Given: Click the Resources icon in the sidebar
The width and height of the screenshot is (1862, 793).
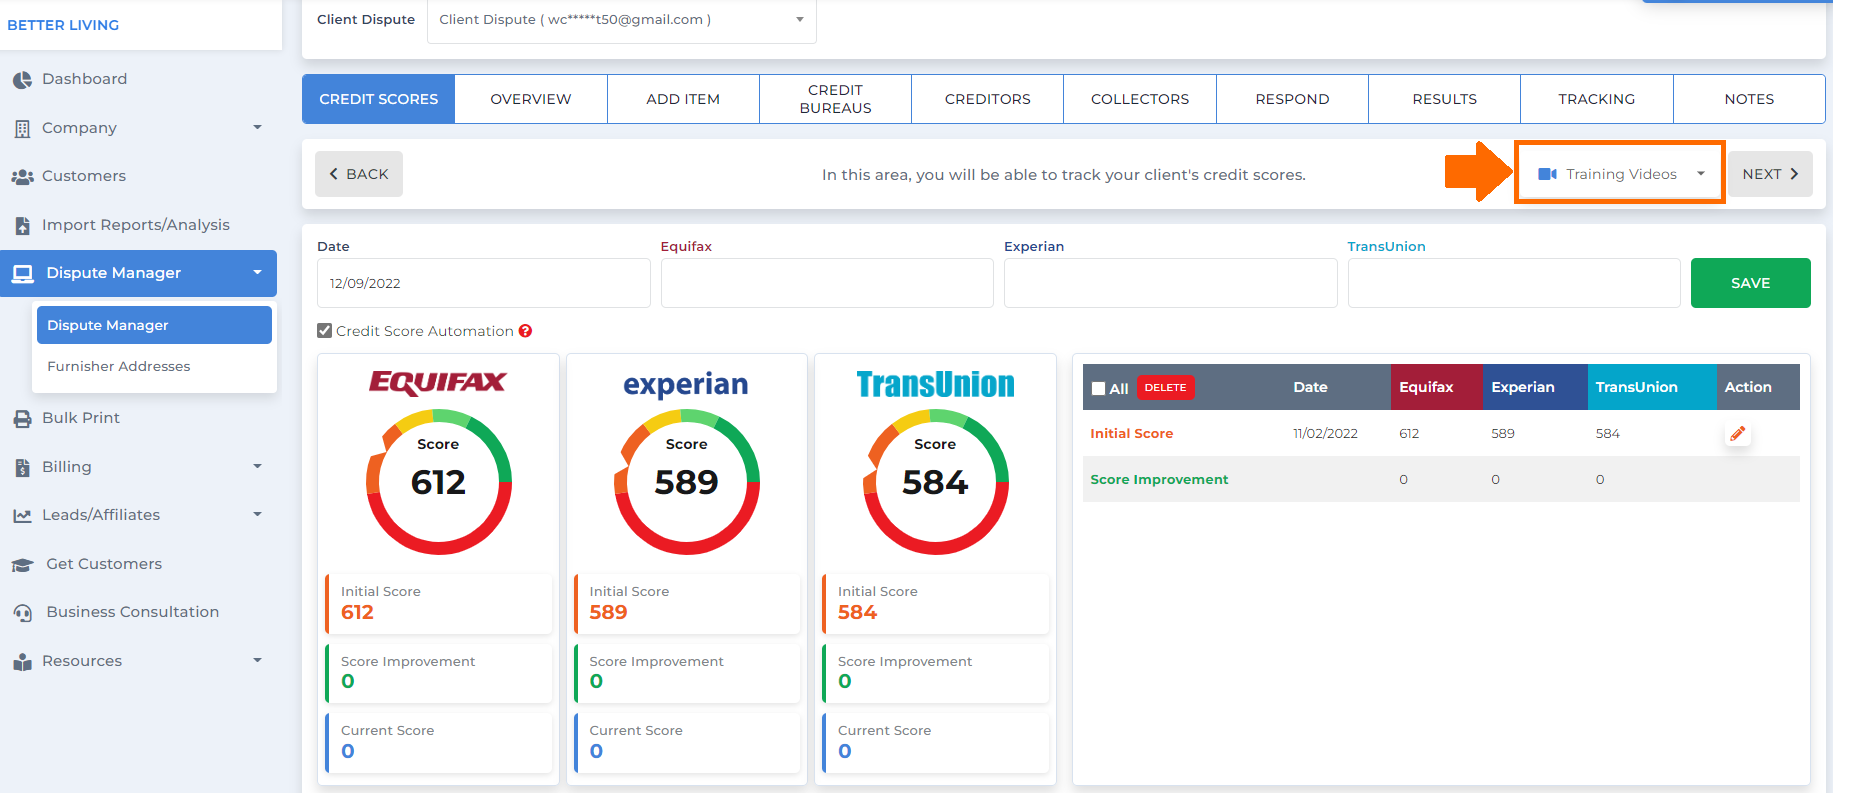Looking at the screenshot, I should click(x=22, y=662).
